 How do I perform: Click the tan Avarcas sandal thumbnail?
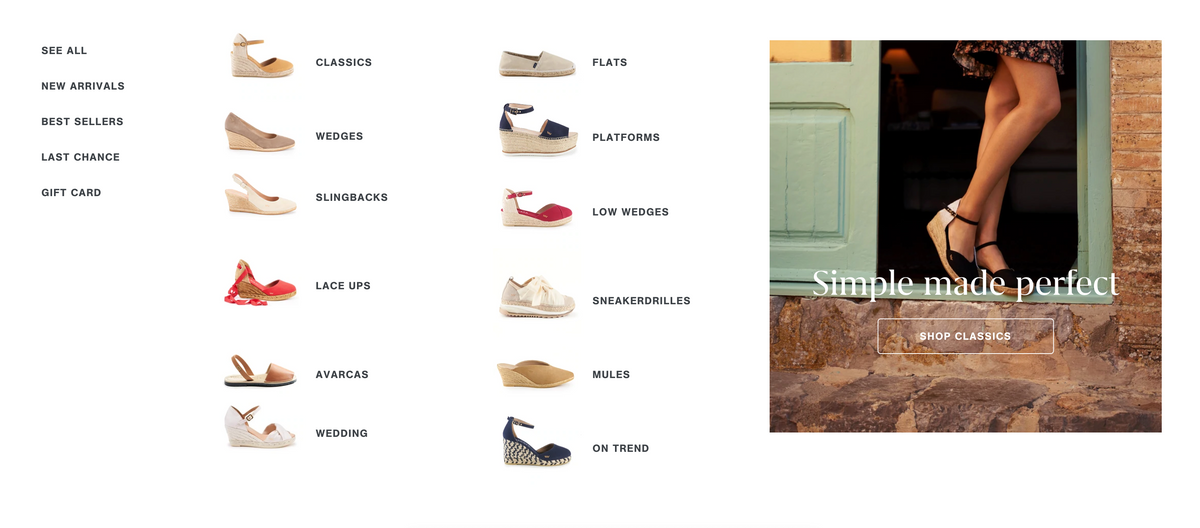point(260,370)
